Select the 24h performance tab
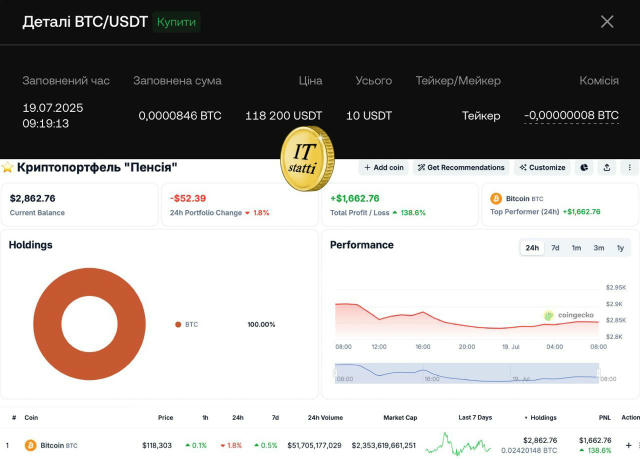 tap(532, 248)
